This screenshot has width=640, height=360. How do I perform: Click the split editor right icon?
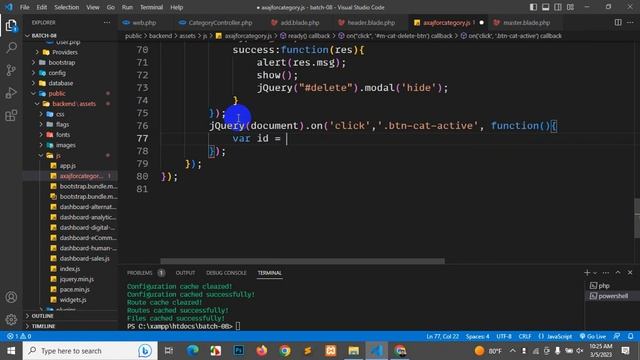pos(618,22)
